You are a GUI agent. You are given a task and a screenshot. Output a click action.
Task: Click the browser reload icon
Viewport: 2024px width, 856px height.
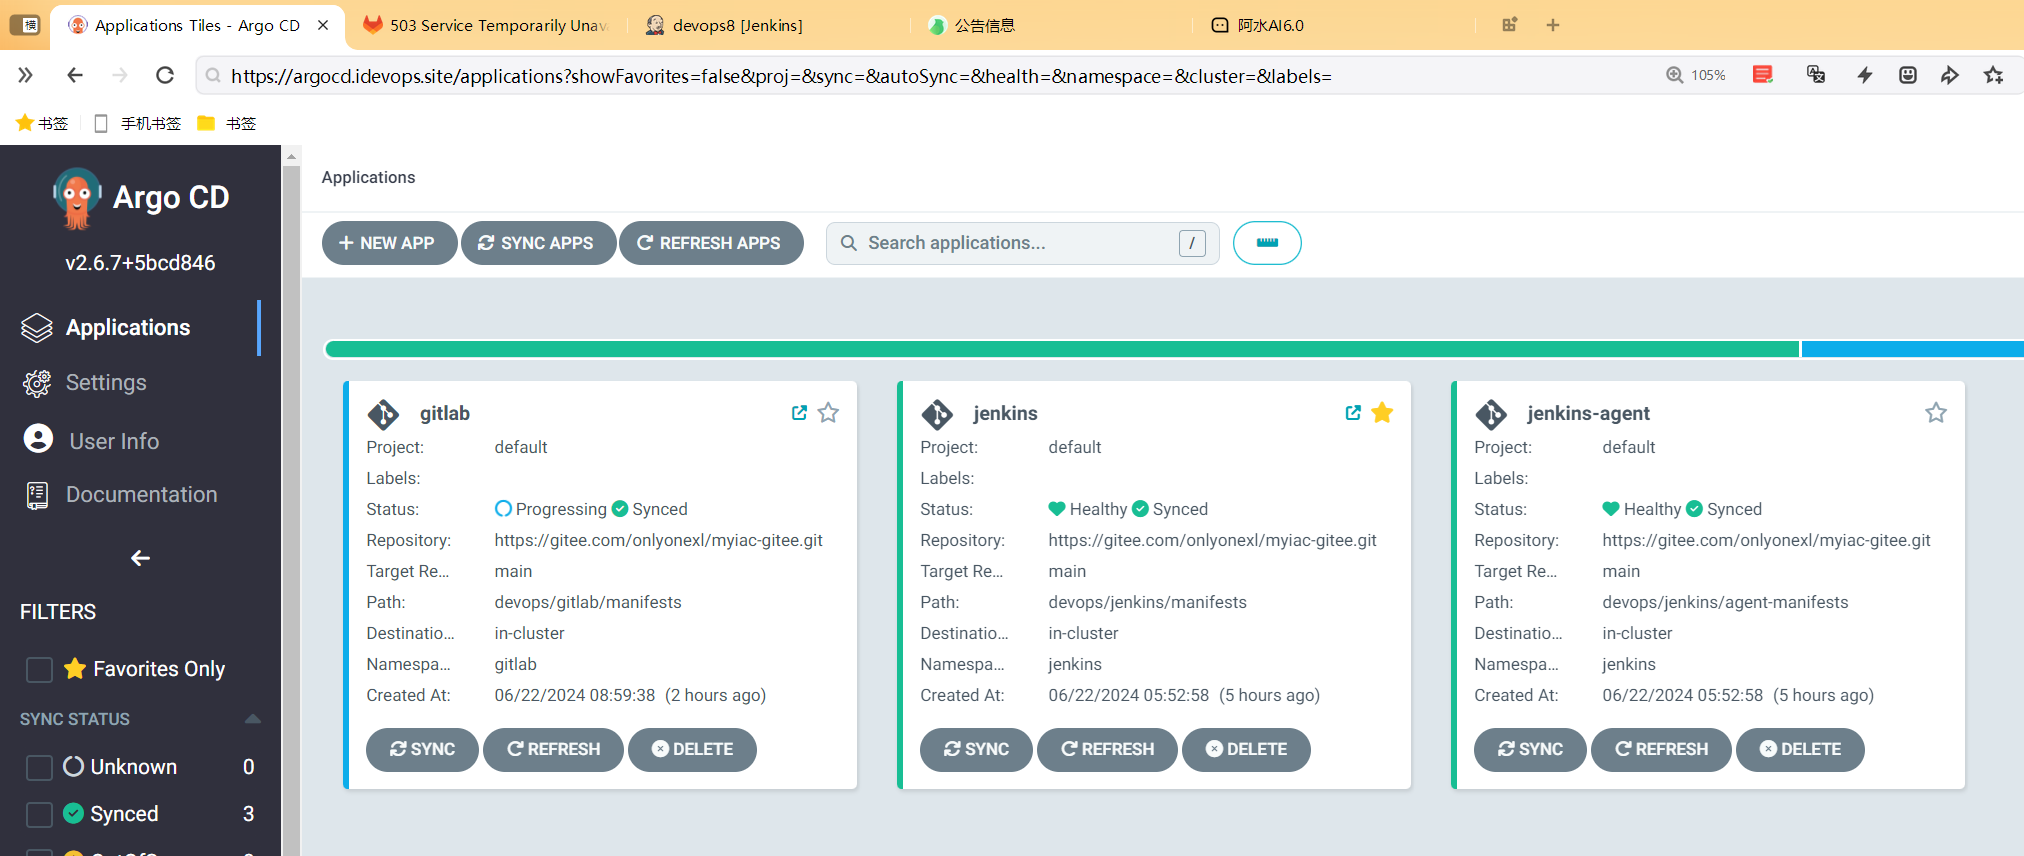click(165, 75)
